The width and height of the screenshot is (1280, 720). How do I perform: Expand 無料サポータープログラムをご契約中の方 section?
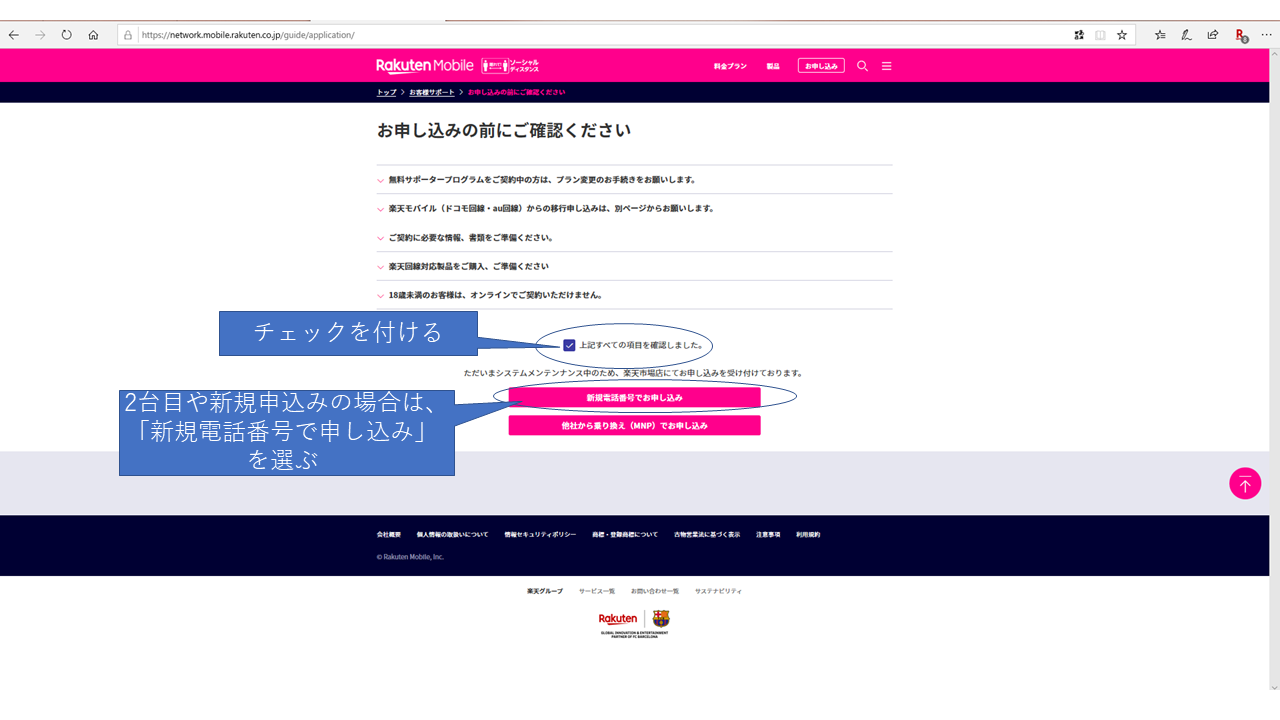(x=634, y=180)
